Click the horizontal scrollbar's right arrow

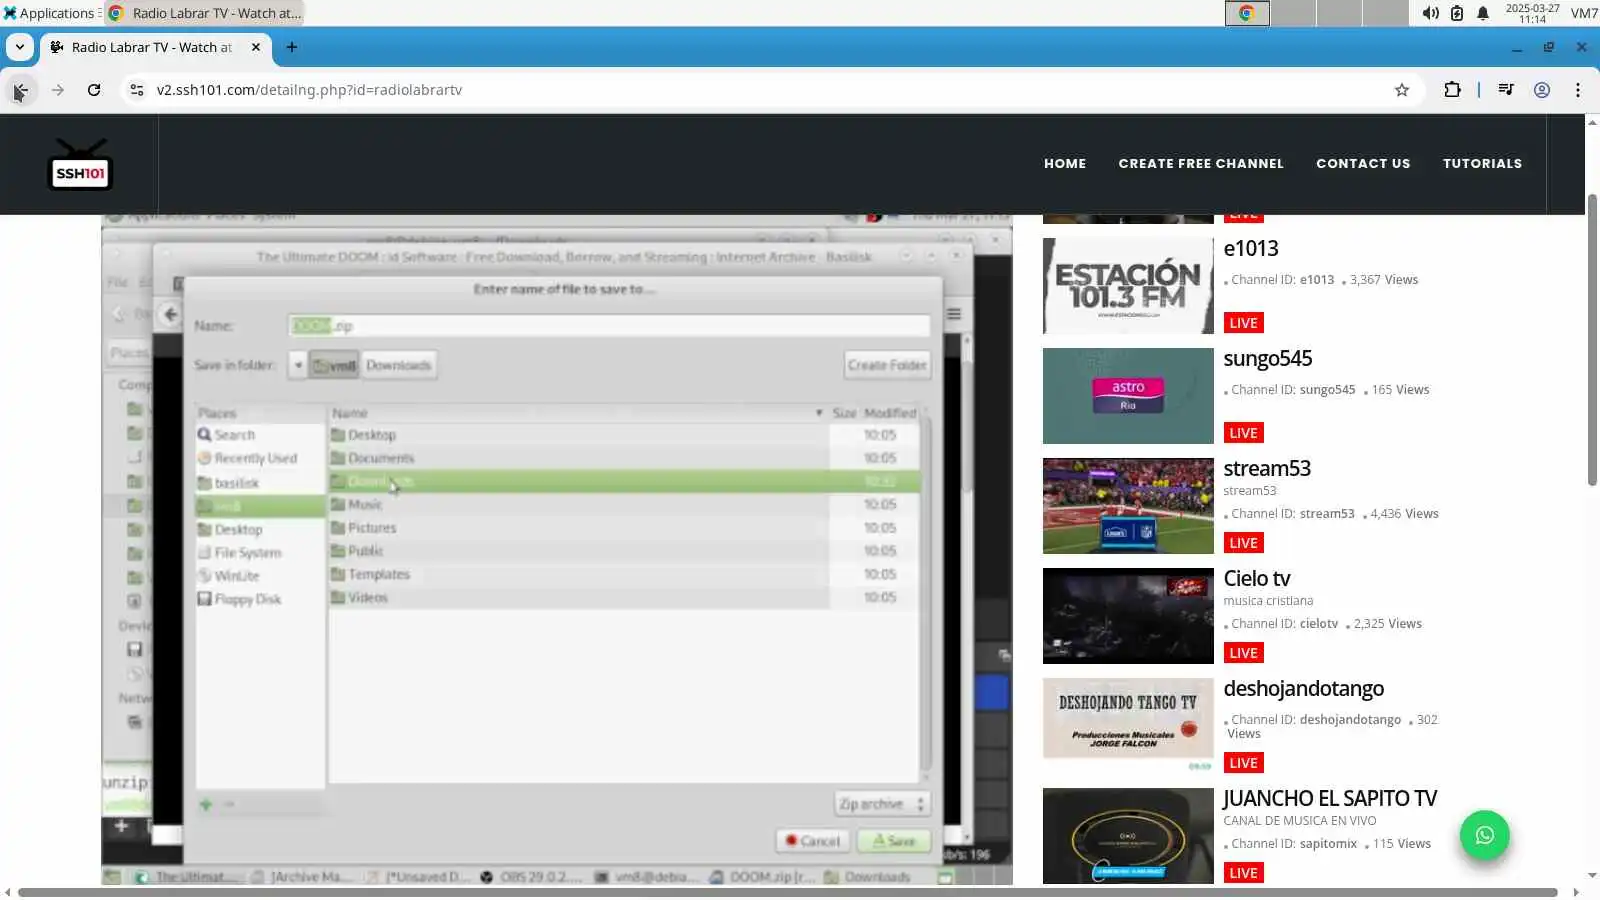click(1577, 892)
